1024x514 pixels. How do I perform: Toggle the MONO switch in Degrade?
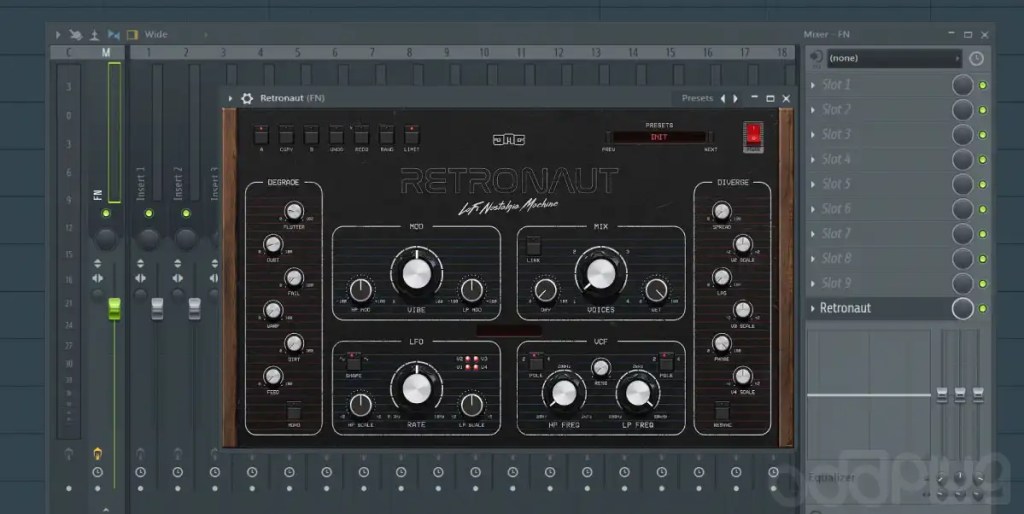[294, 411]
